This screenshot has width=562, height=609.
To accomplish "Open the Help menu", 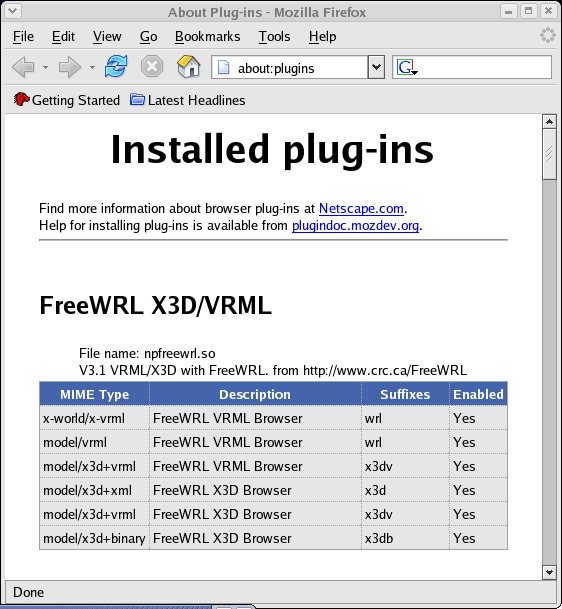I will [322, 37].
